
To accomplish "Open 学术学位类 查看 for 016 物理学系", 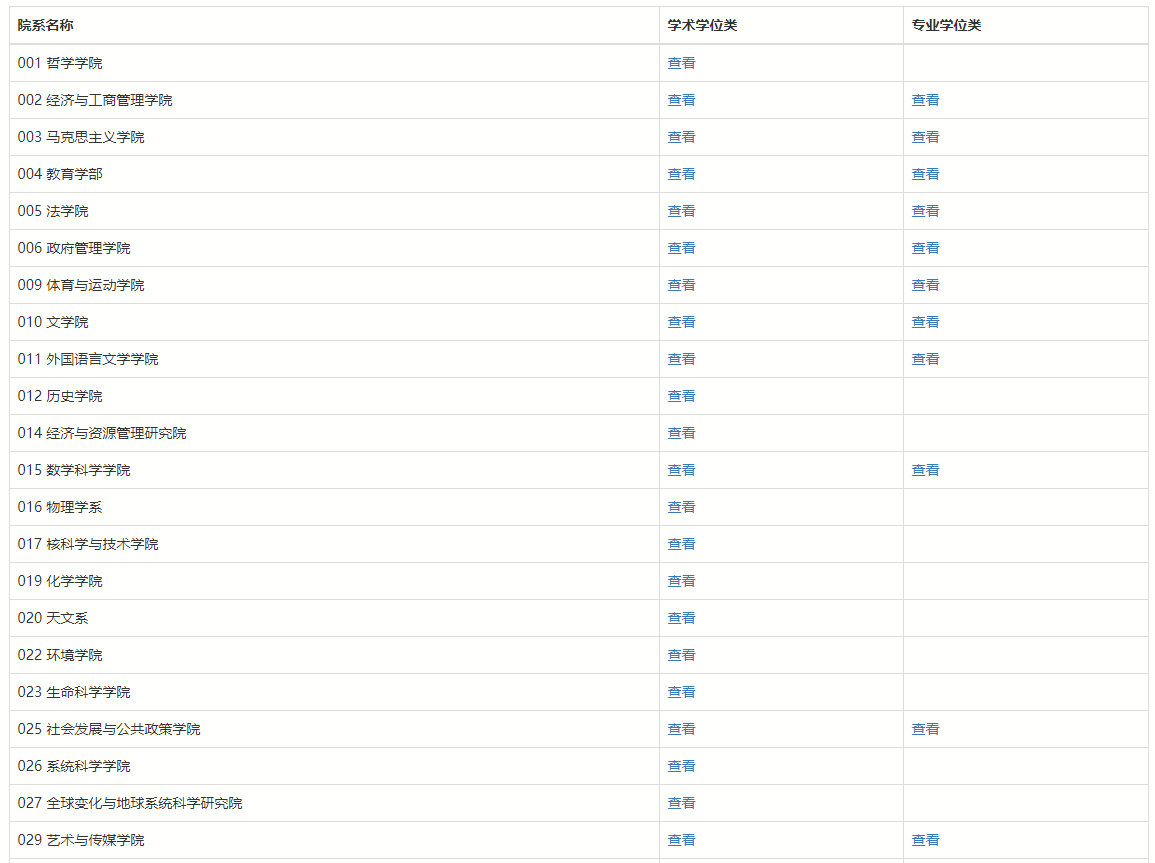I will click(681, 507).
